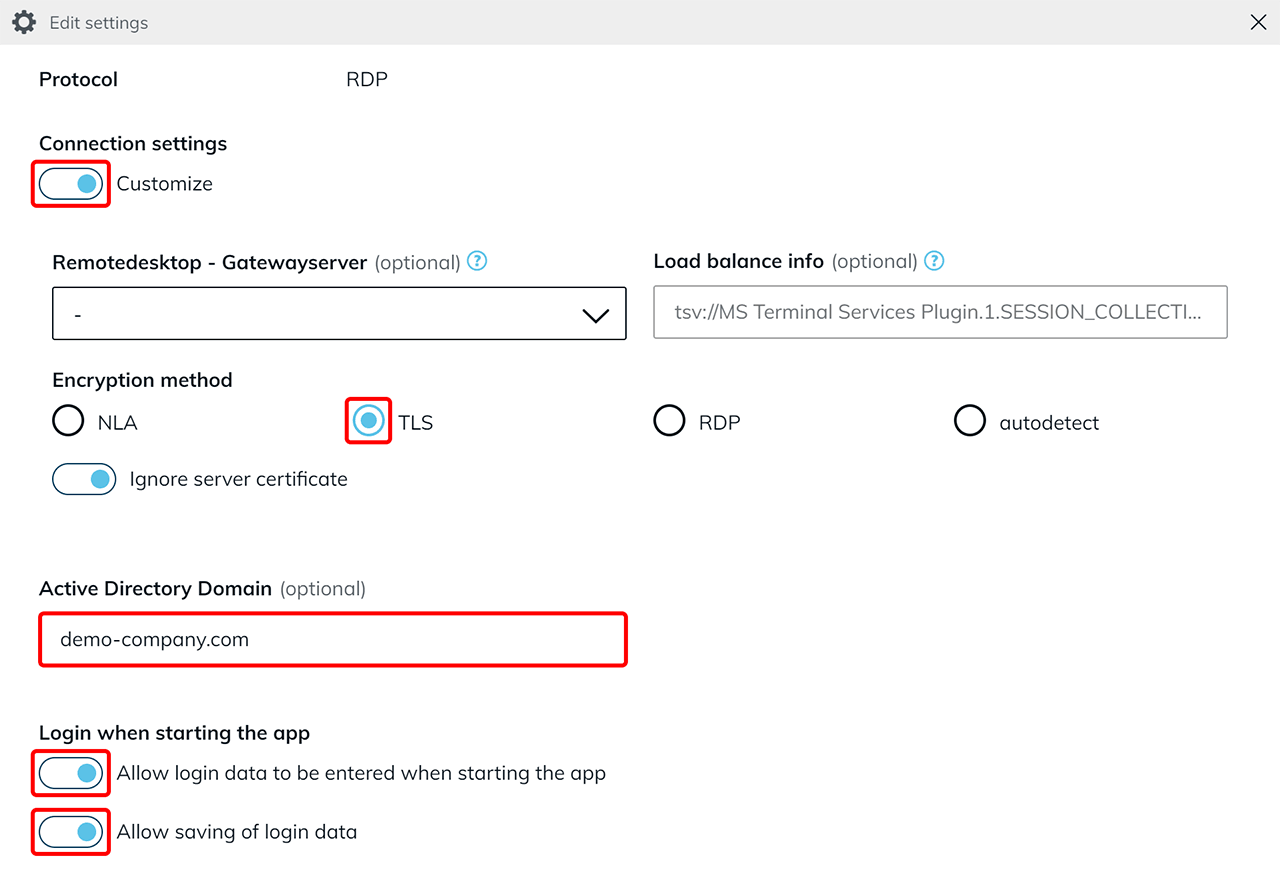This screenshot has width=1280, height=884.
Task: Toggle the Customize connection settings switch
Action: [71, 184]
